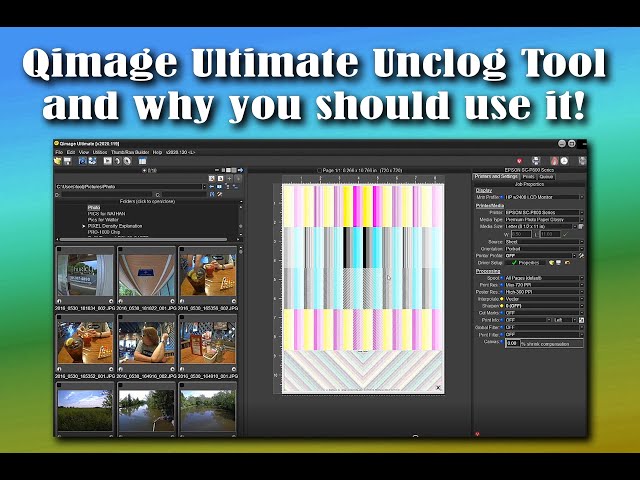Click the Job Properties header bar
This screenshot has height=480, width=640.
point(529,184)
